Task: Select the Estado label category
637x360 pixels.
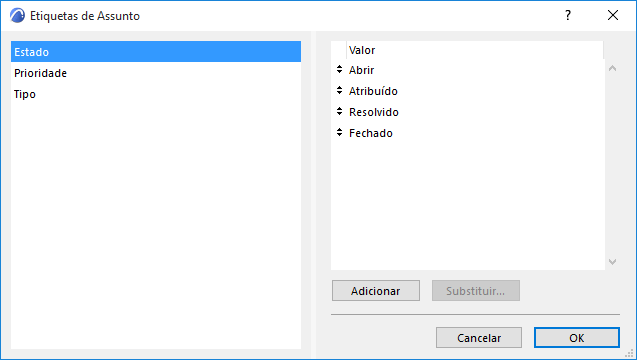Action: pos(156,52)
